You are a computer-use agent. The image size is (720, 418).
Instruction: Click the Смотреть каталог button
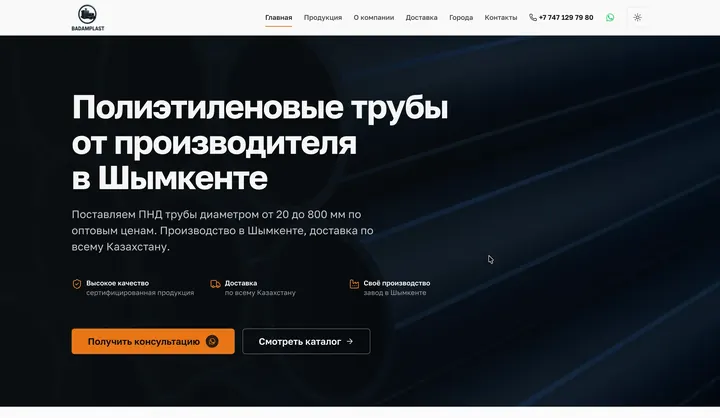(x=306, y=341)
